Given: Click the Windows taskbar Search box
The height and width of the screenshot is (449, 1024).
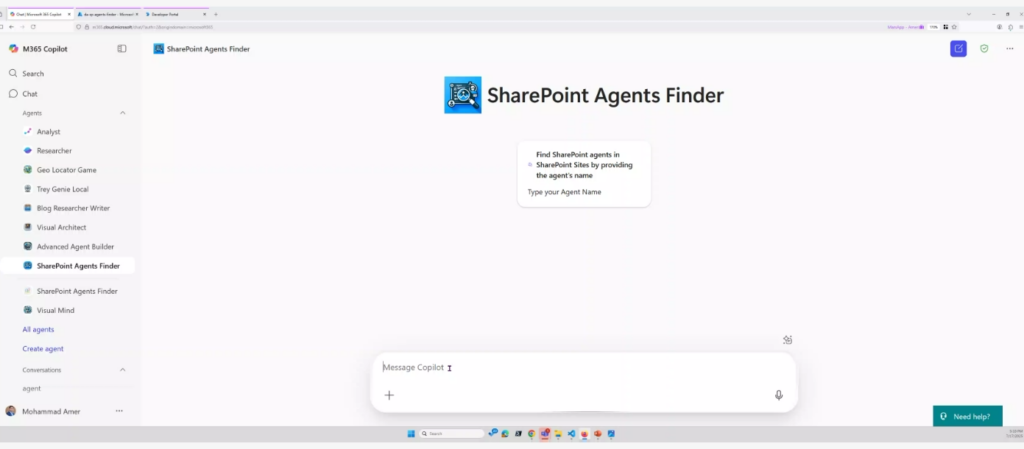Looking at the screenshot, I should (451, 433).
